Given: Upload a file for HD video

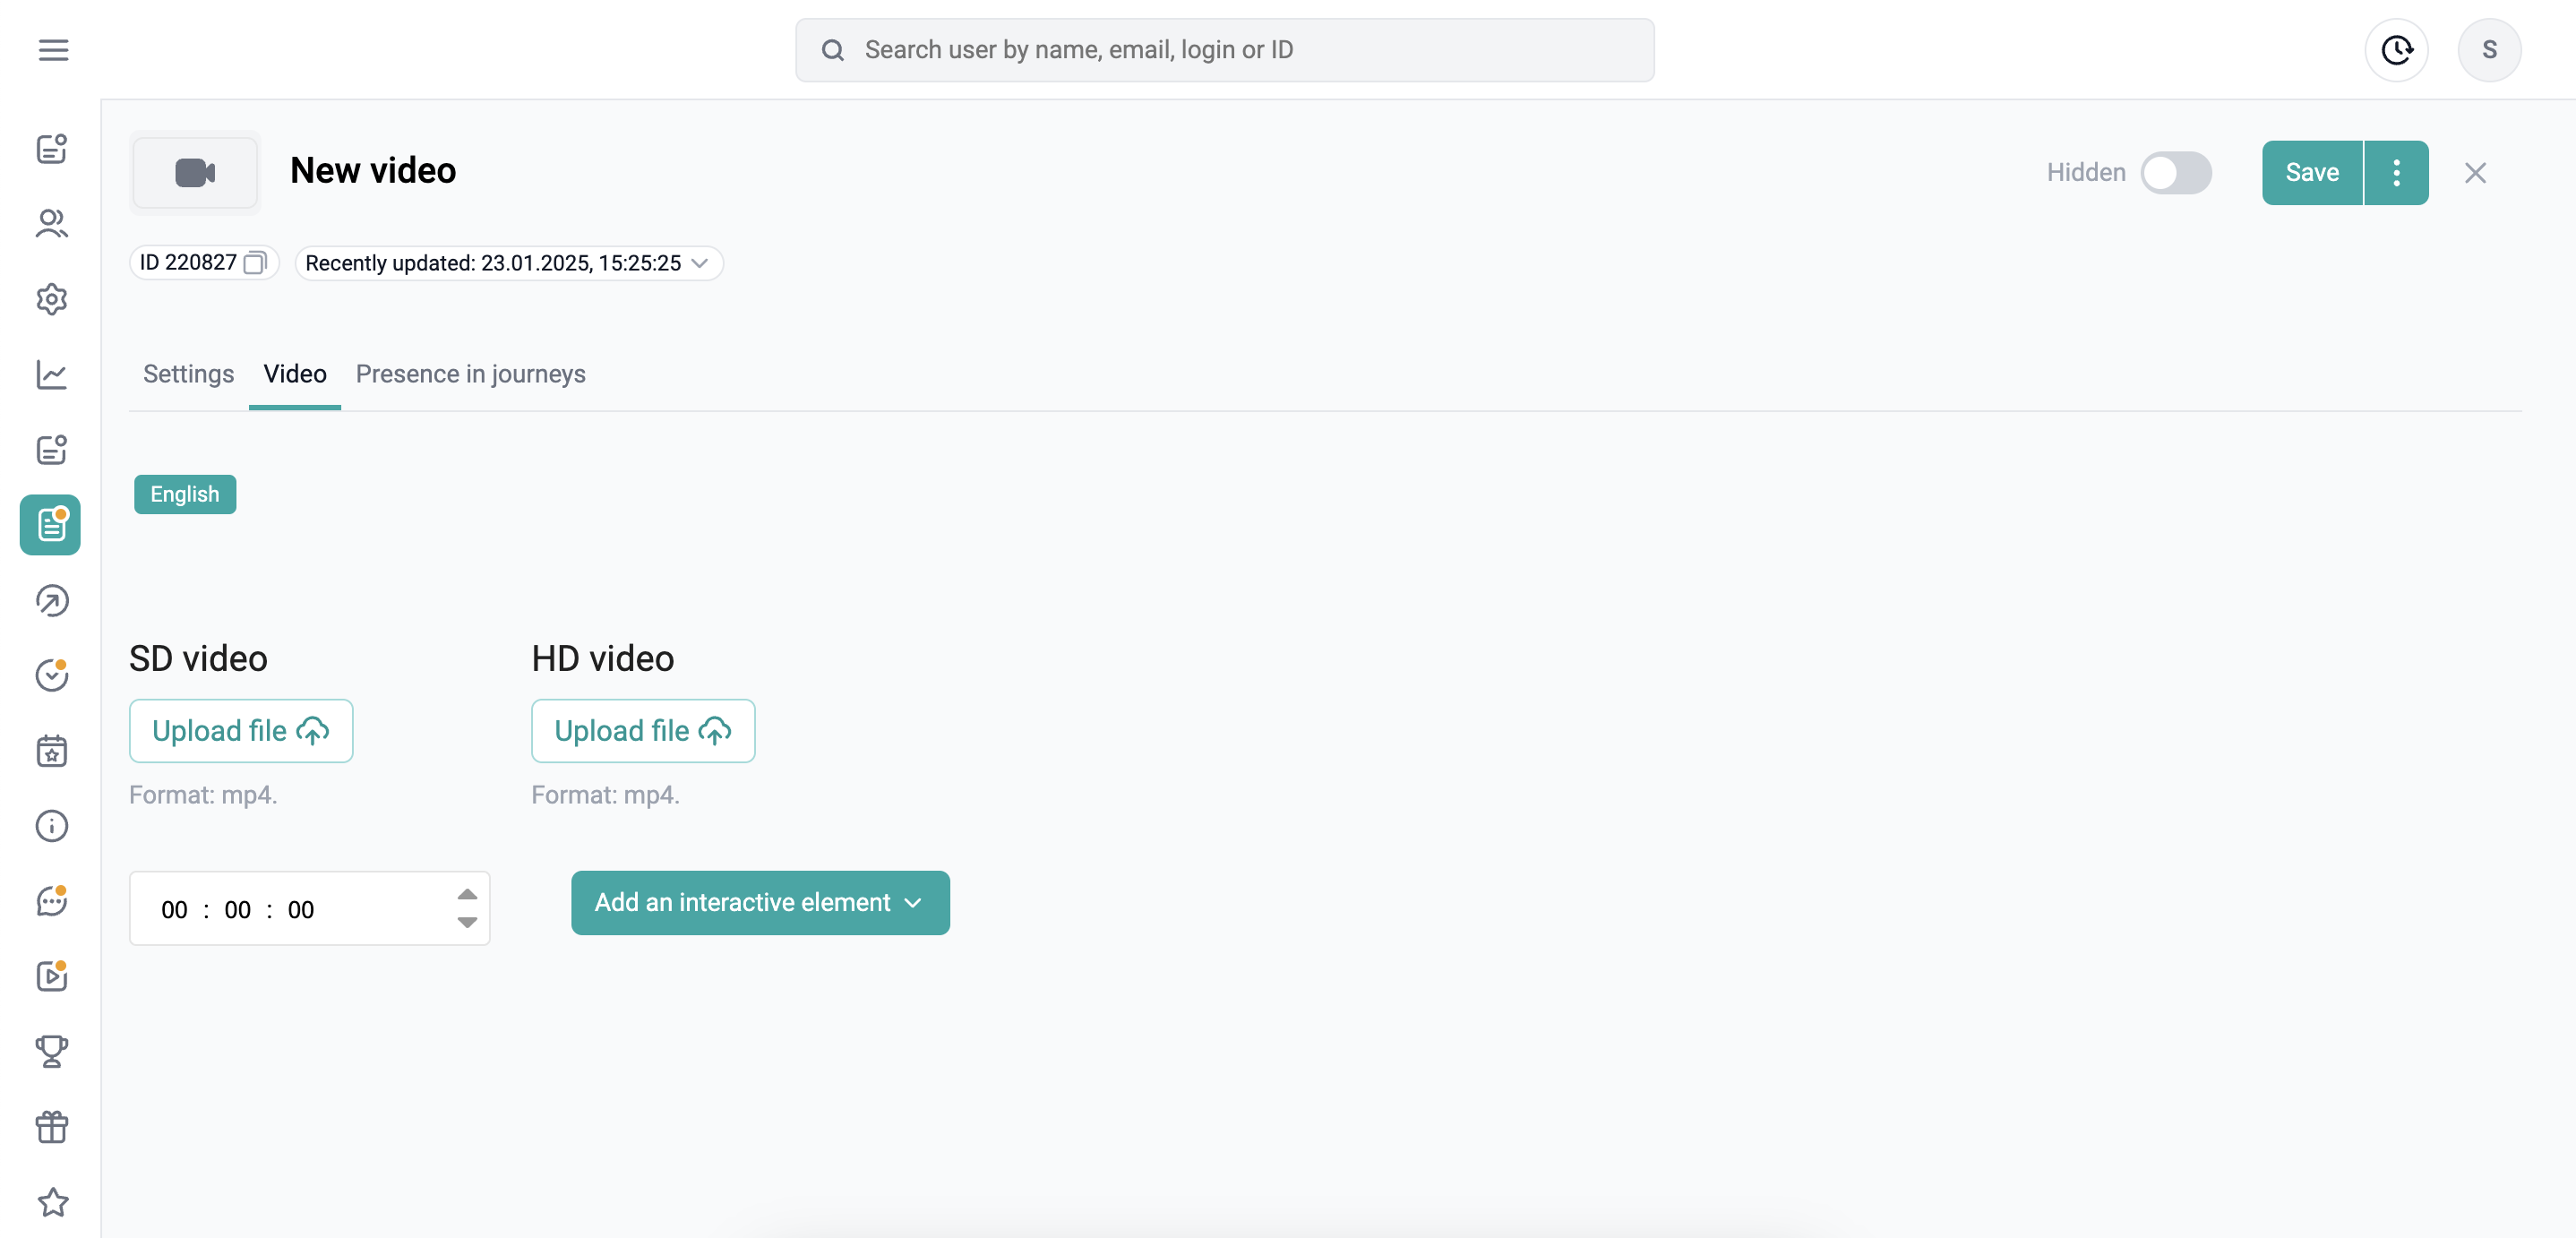Looking at the screenshot, I should click(643, 730).
